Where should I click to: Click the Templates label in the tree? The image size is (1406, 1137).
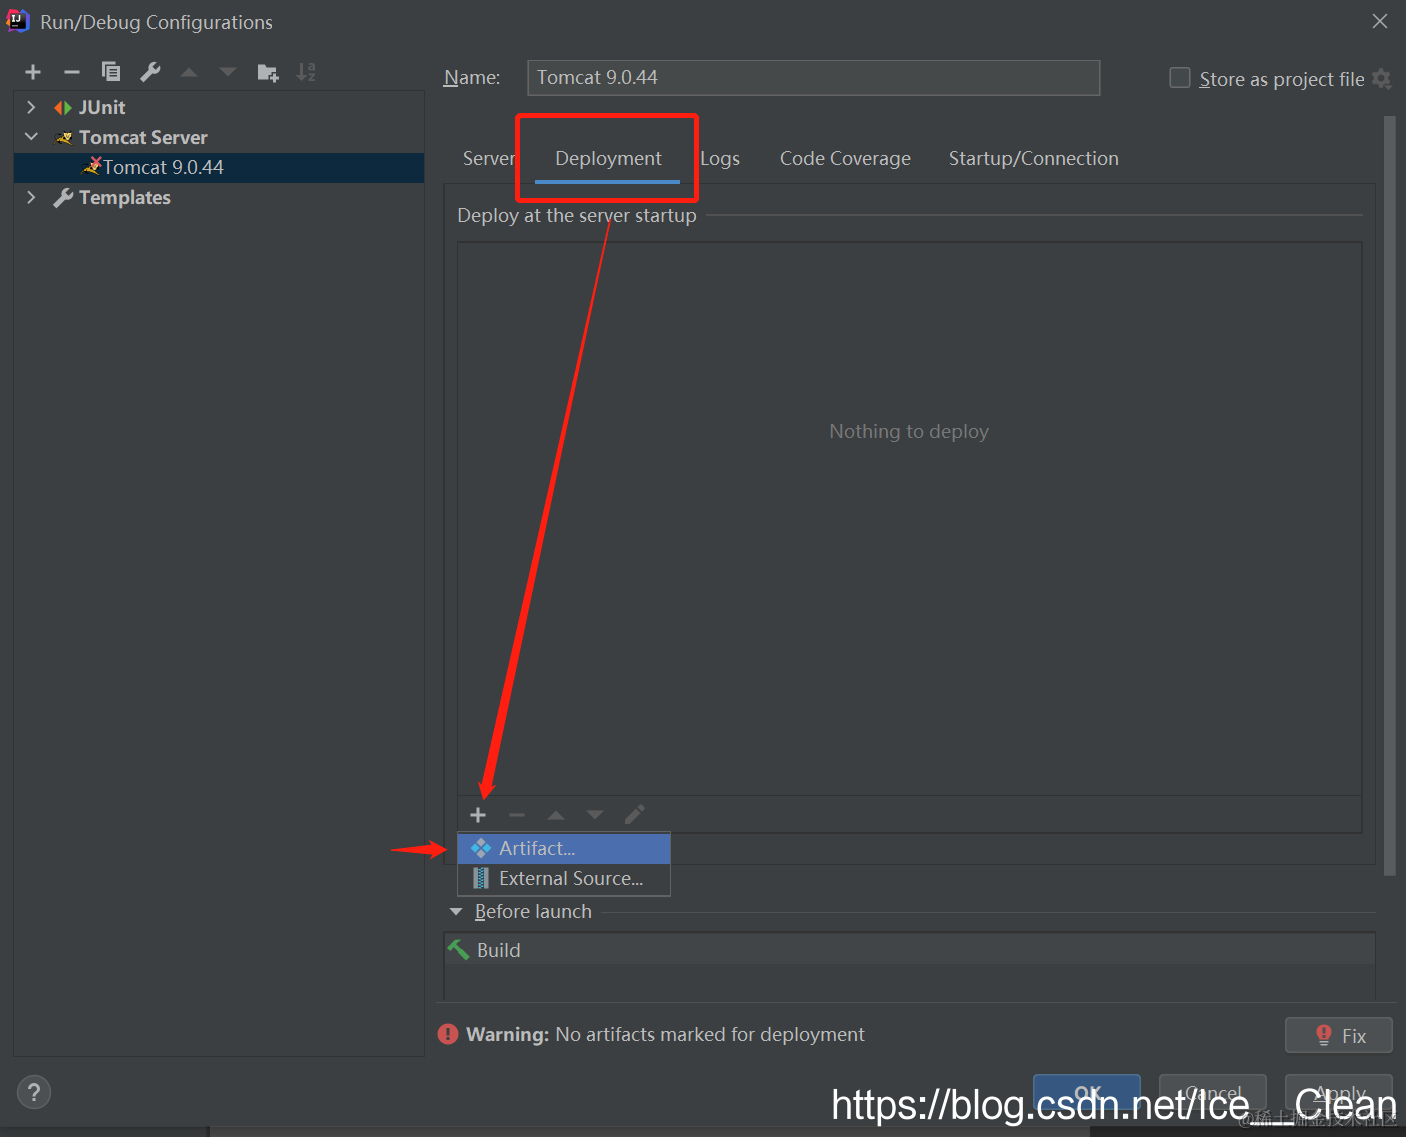(125, 198)
